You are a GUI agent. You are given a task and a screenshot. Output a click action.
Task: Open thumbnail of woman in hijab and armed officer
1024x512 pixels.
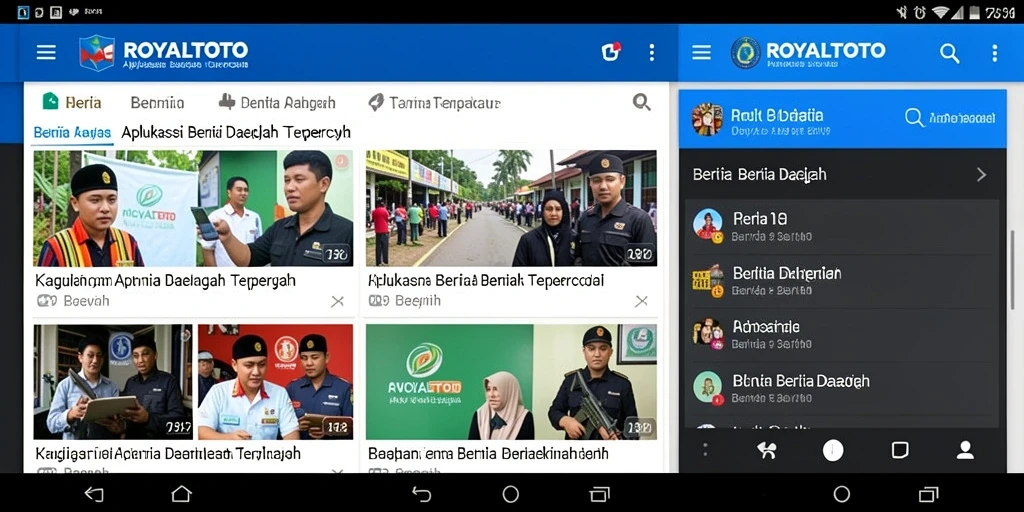(511, 382)
